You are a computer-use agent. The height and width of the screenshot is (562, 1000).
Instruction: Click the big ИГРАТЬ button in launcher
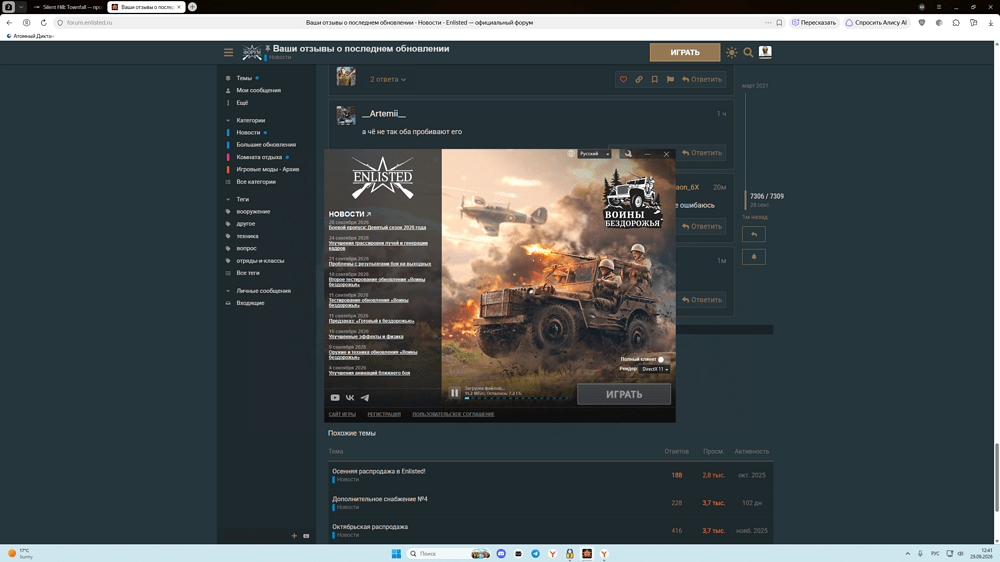pyautogui.click(x=624, y=394)
